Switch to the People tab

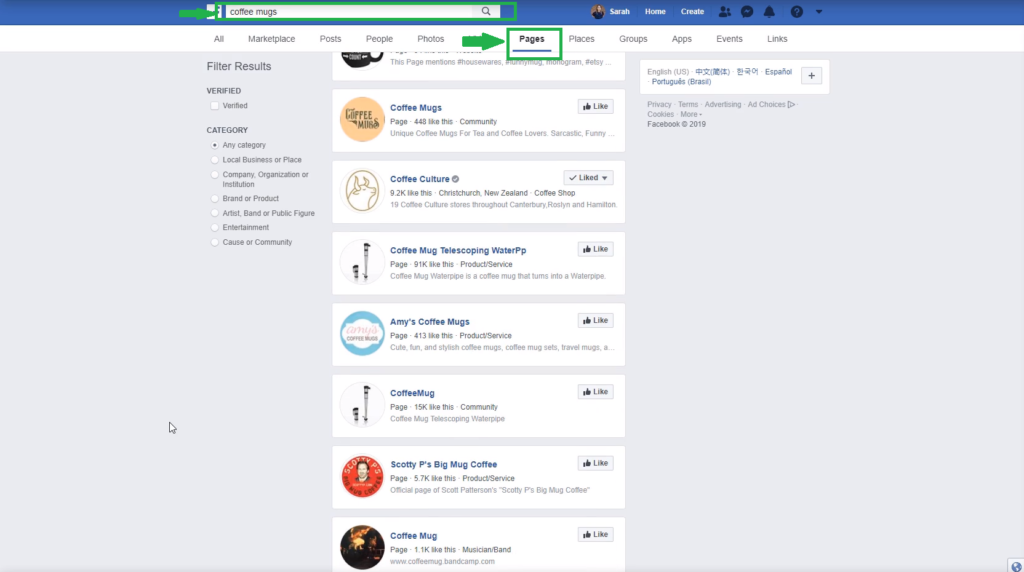pos(379,39)
